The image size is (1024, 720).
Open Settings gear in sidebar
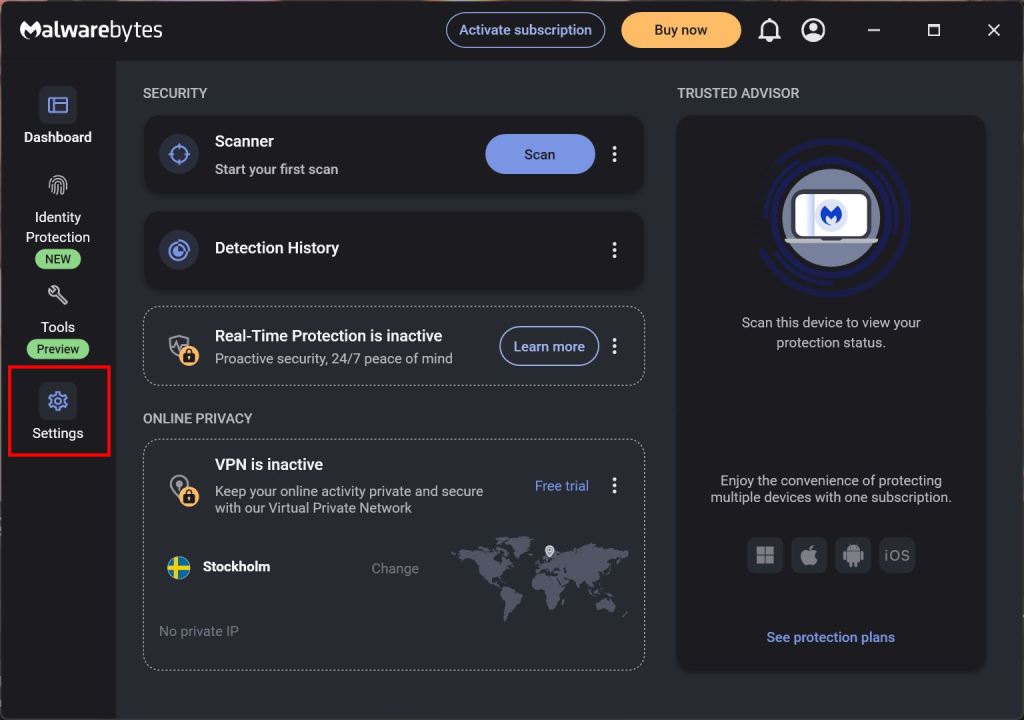[57, 401]
